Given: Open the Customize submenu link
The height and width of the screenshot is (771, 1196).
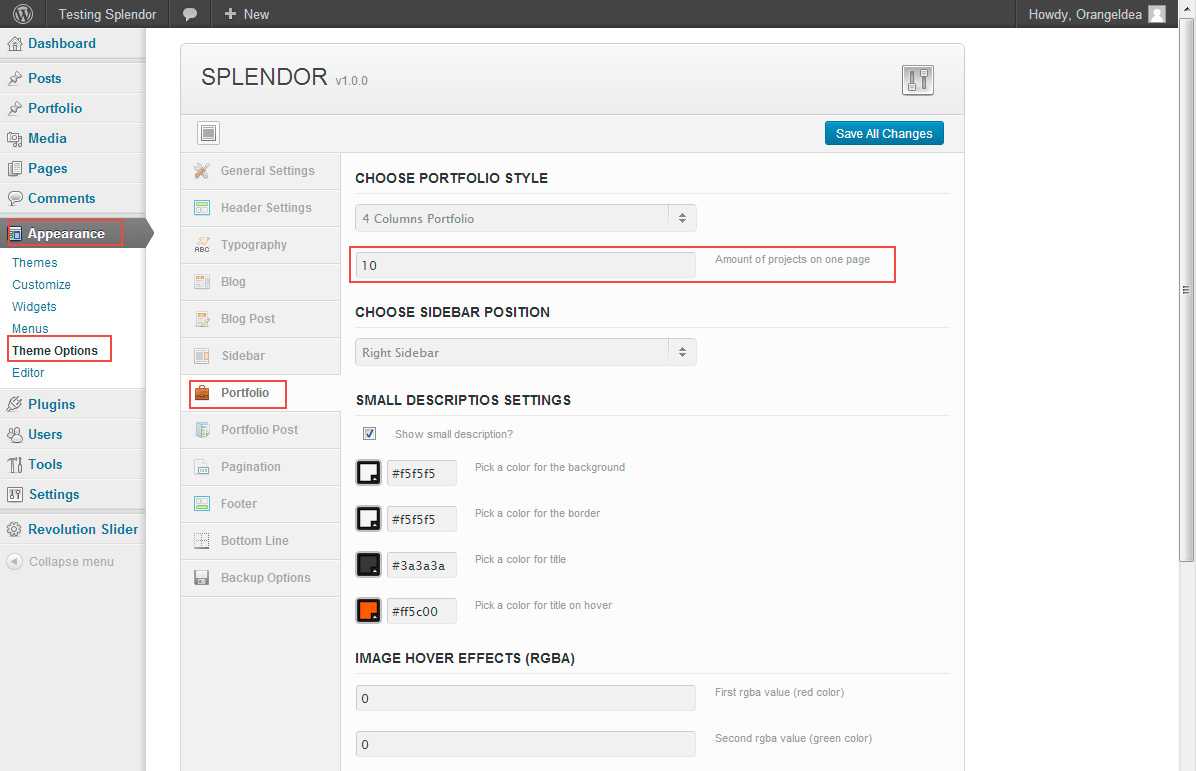Looking at the screenshot, I should [41, 284].
